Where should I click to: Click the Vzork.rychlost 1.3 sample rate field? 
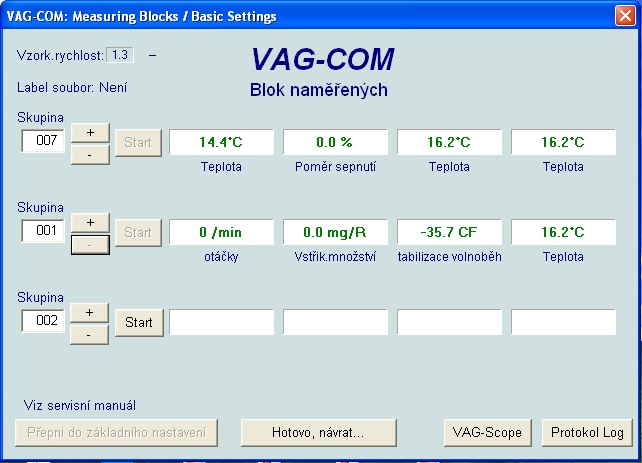click(120, 55)
